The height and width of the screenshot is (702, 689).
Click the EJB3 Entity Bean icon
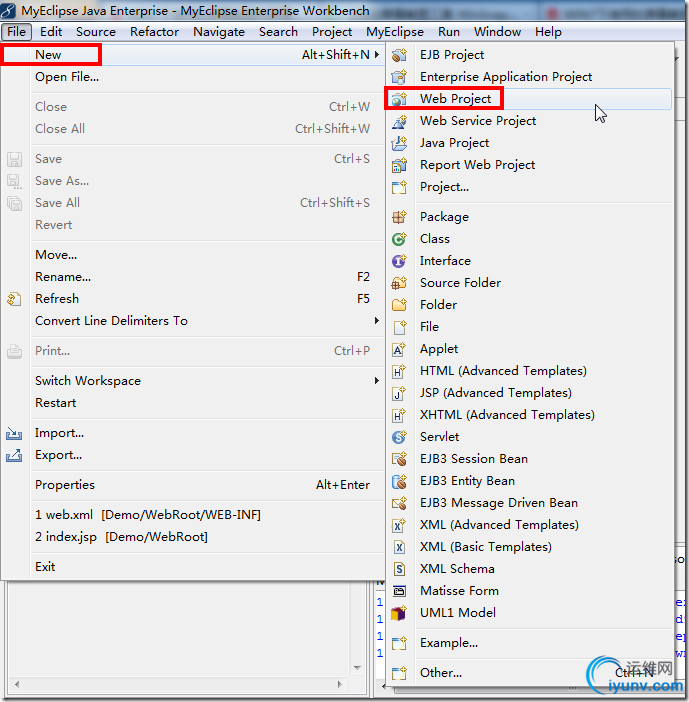point(399,481)
